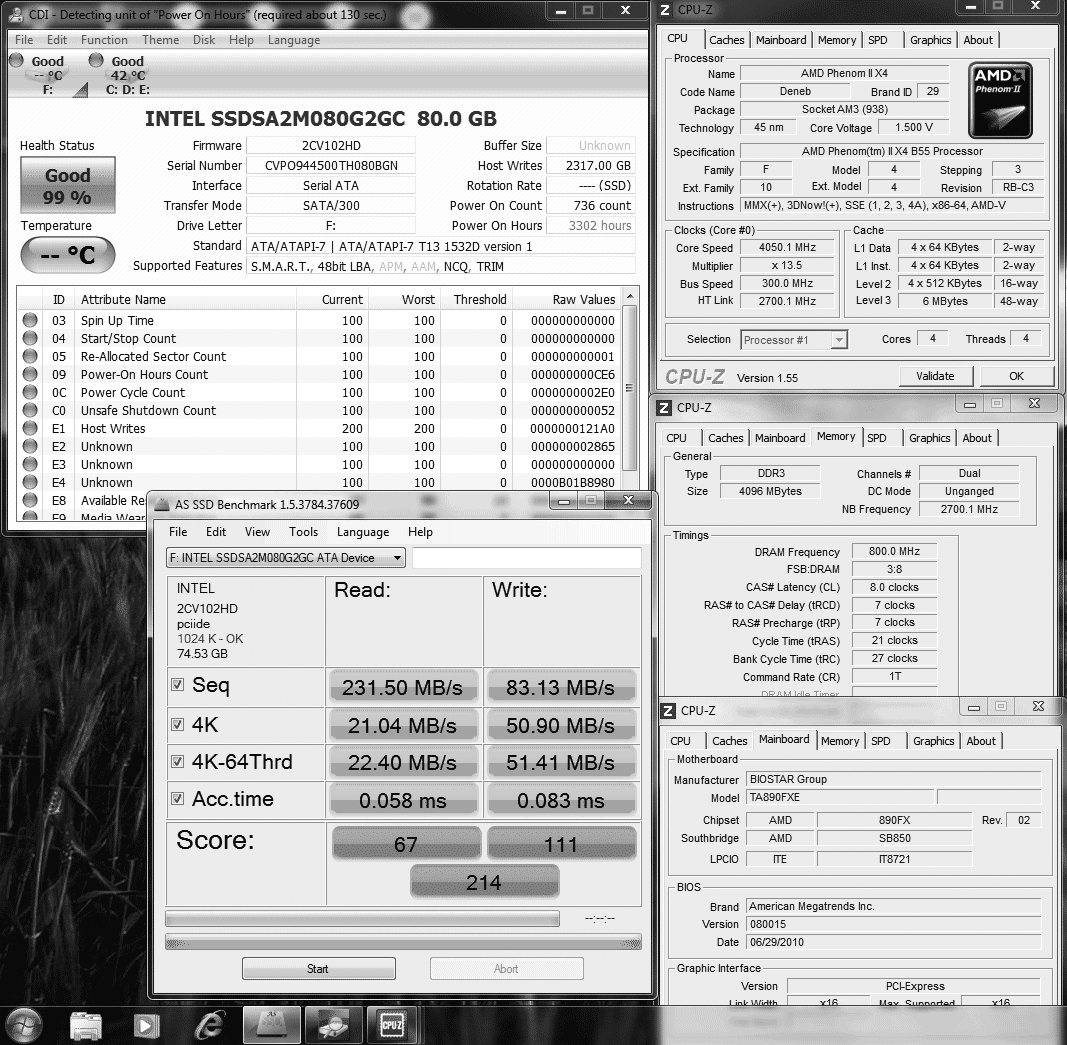Switch to AS SSD taskbar icon
The height and width of the screenshot is (1045, 1067).
271,1025
